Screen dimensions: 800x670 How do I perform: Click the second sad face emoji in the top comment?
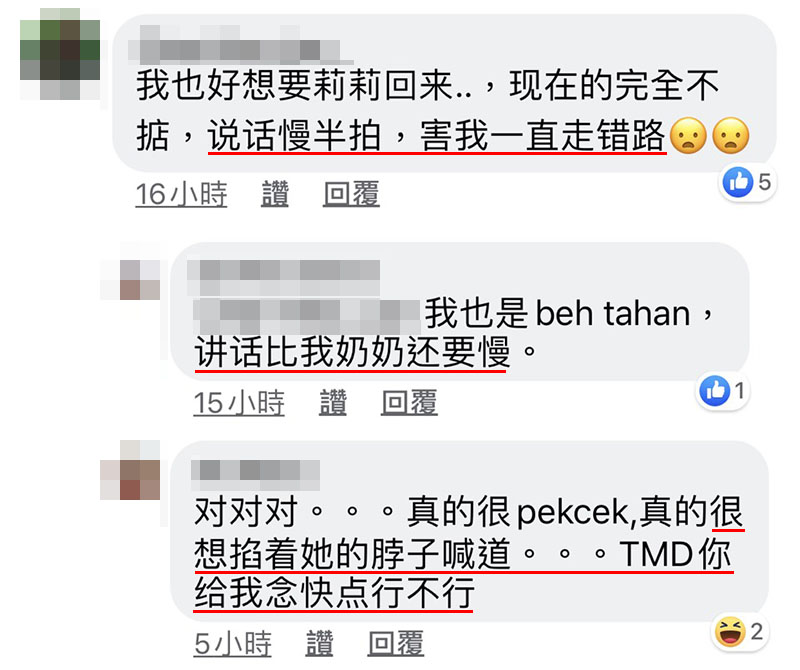coord(731,136)
